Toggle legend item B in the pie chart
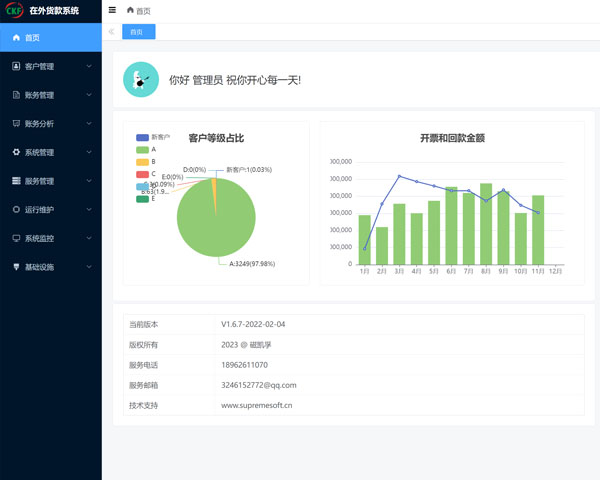This screenshot has height=480, width=600. coord(142,161)
